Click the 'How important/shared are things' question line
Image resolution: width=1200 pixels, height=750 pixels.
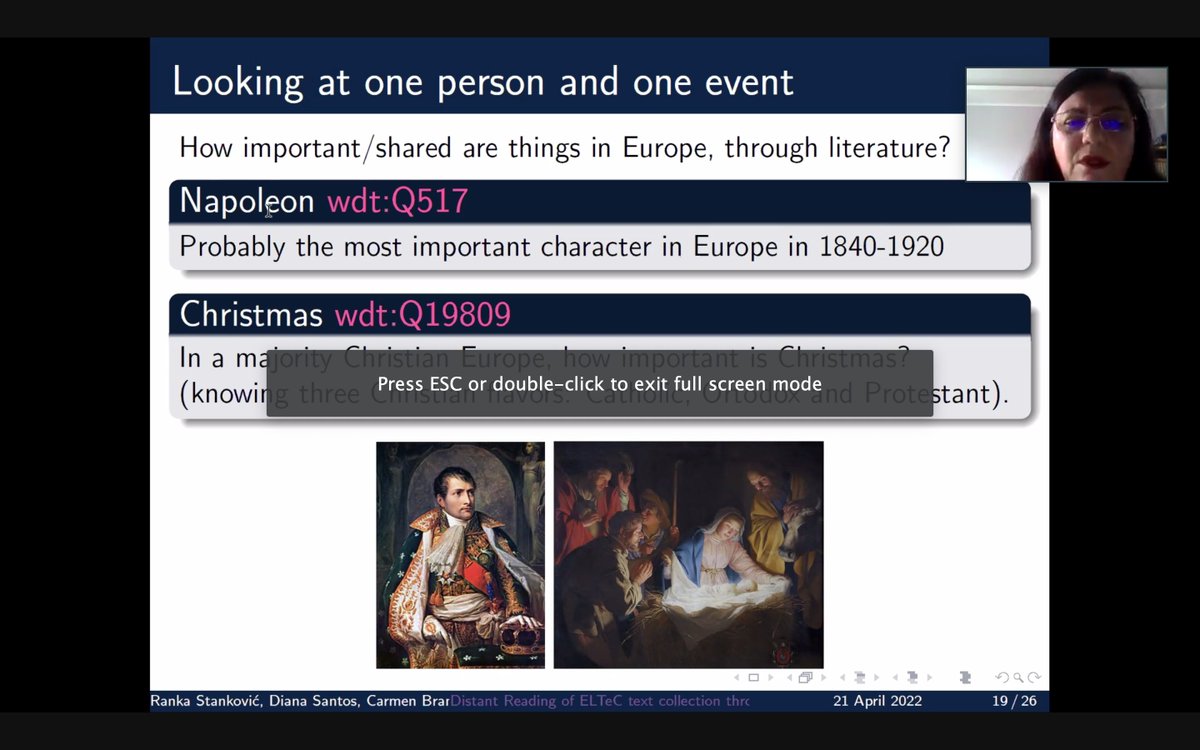(x=564, y=148)
